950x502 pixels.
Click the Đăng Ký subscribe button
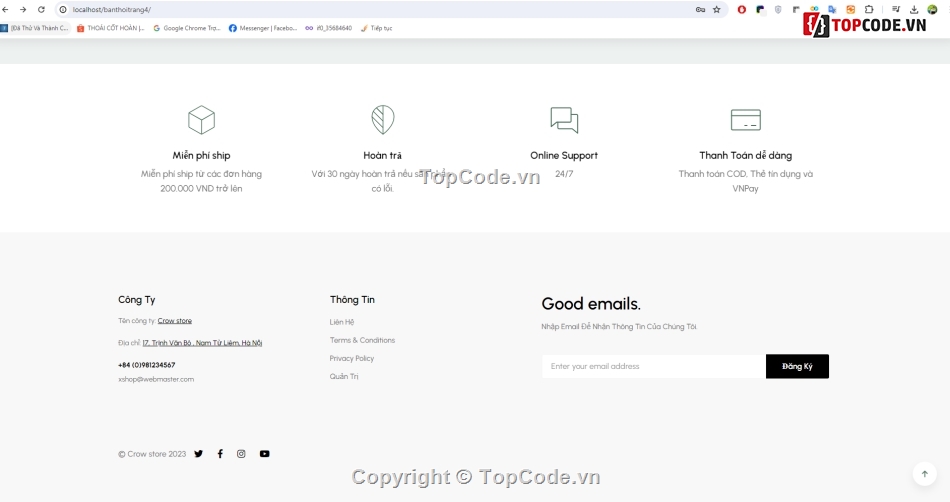click(797, 366)
